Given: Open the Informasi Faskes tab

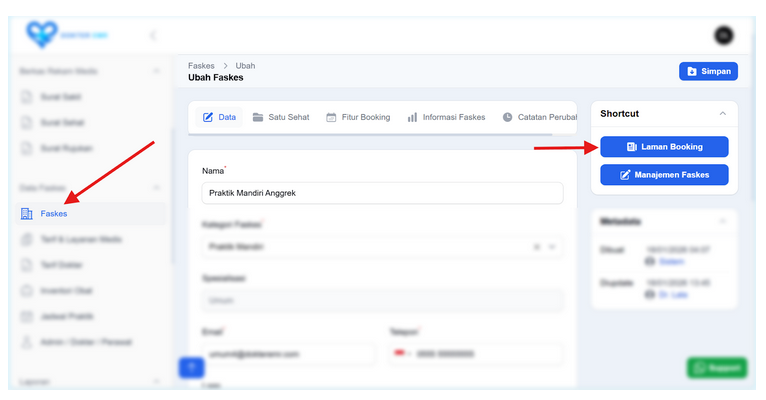Looking at the screenshot, I should (447, 117).
